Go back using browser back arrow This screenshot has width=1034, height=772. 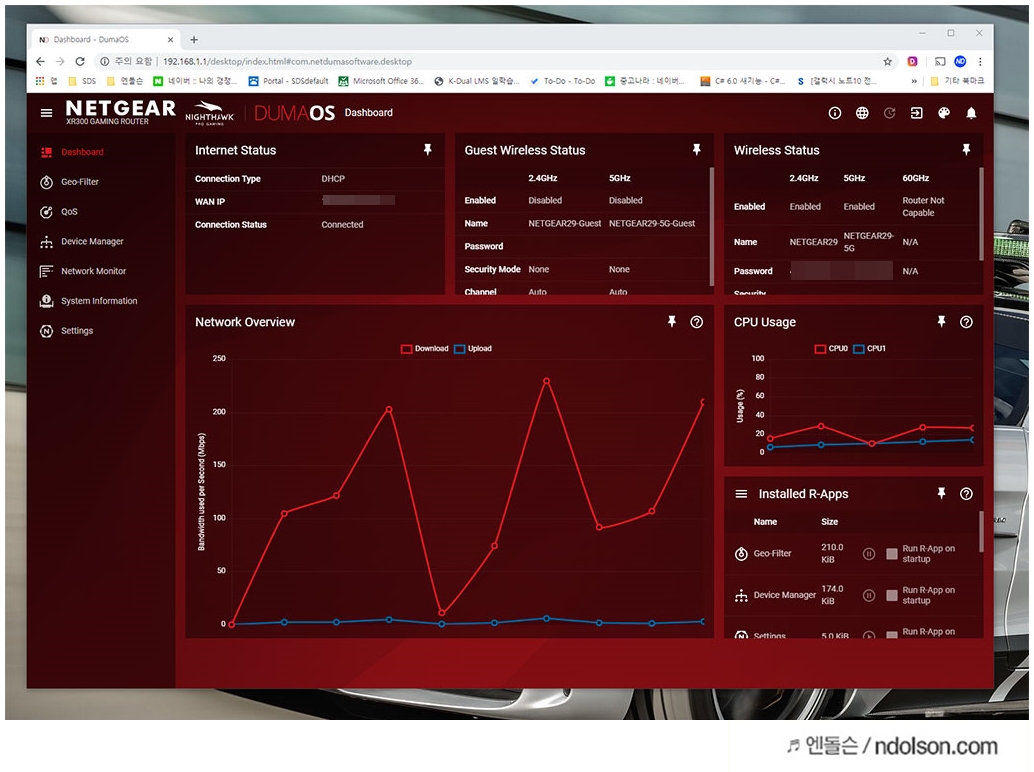click(40, 61)
